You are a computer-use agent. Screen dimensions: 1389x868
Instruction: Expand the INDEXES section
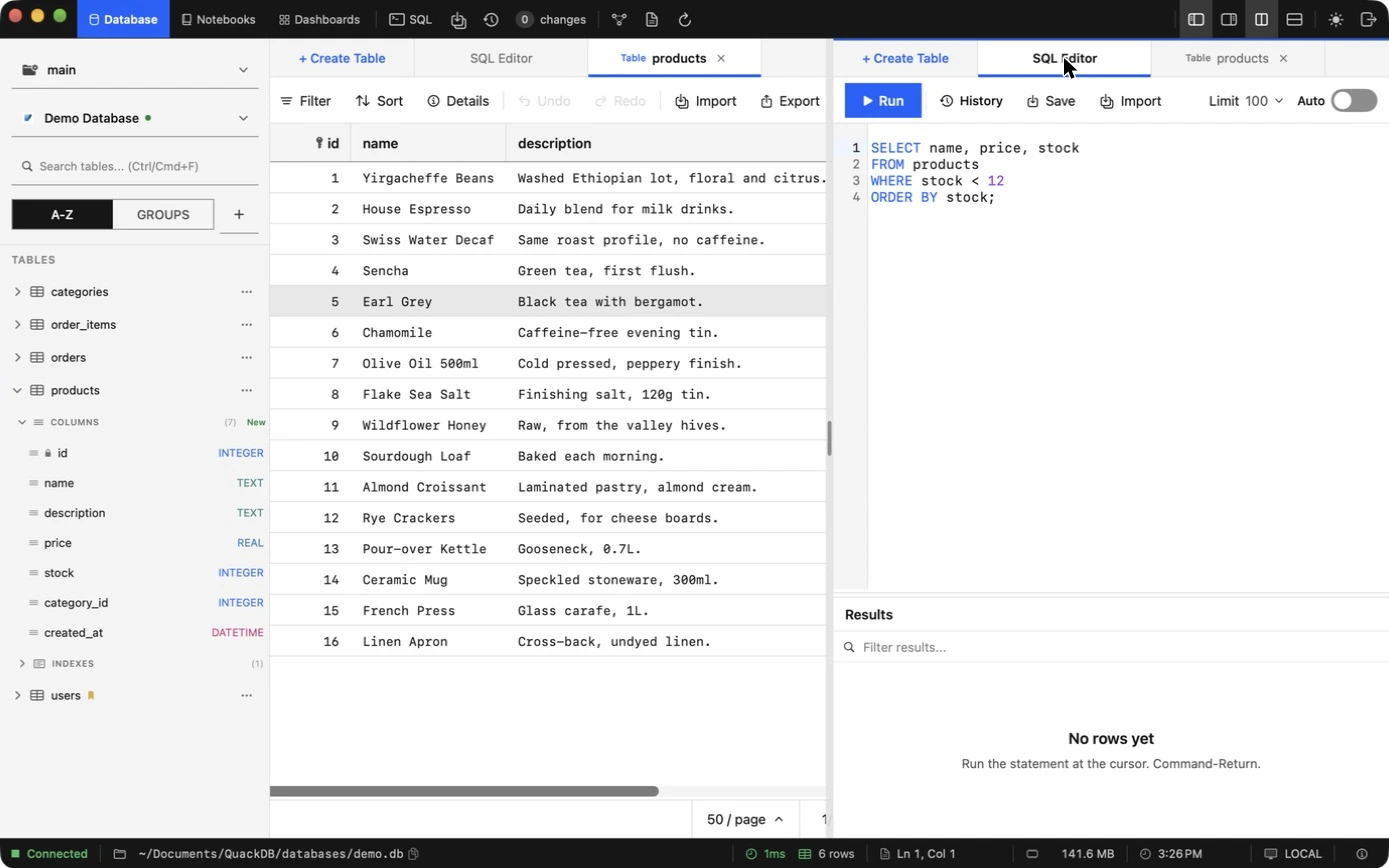22,663
